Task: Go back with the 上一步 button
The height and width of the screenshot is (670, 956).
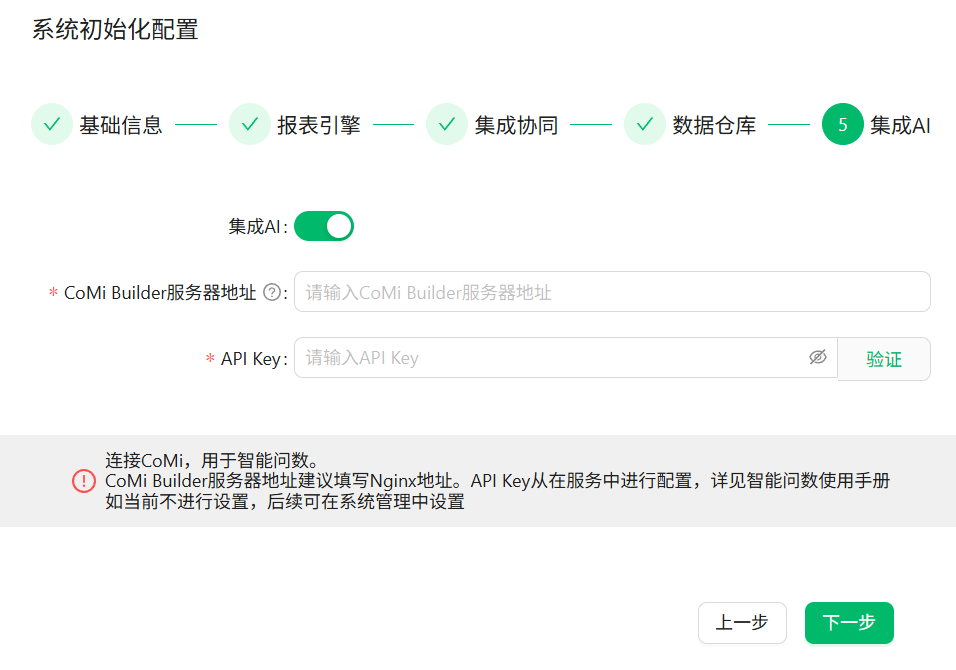Action: 742,622
